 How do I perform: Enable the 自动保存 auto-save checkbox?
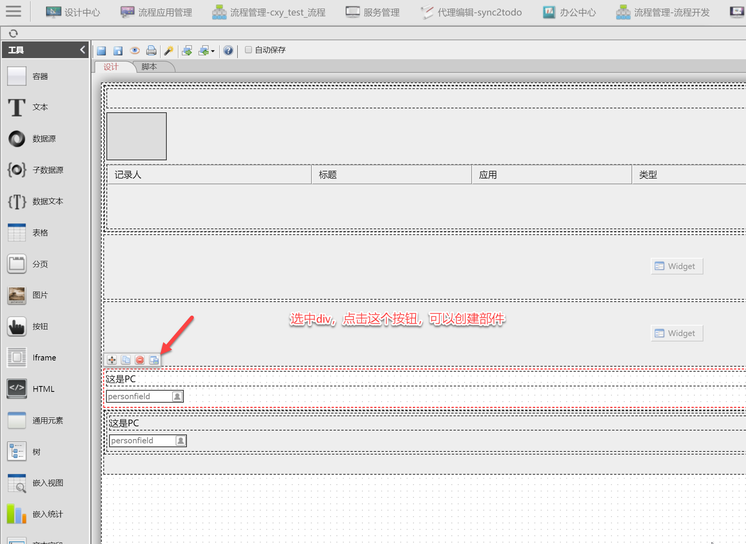tap(248, 49)
